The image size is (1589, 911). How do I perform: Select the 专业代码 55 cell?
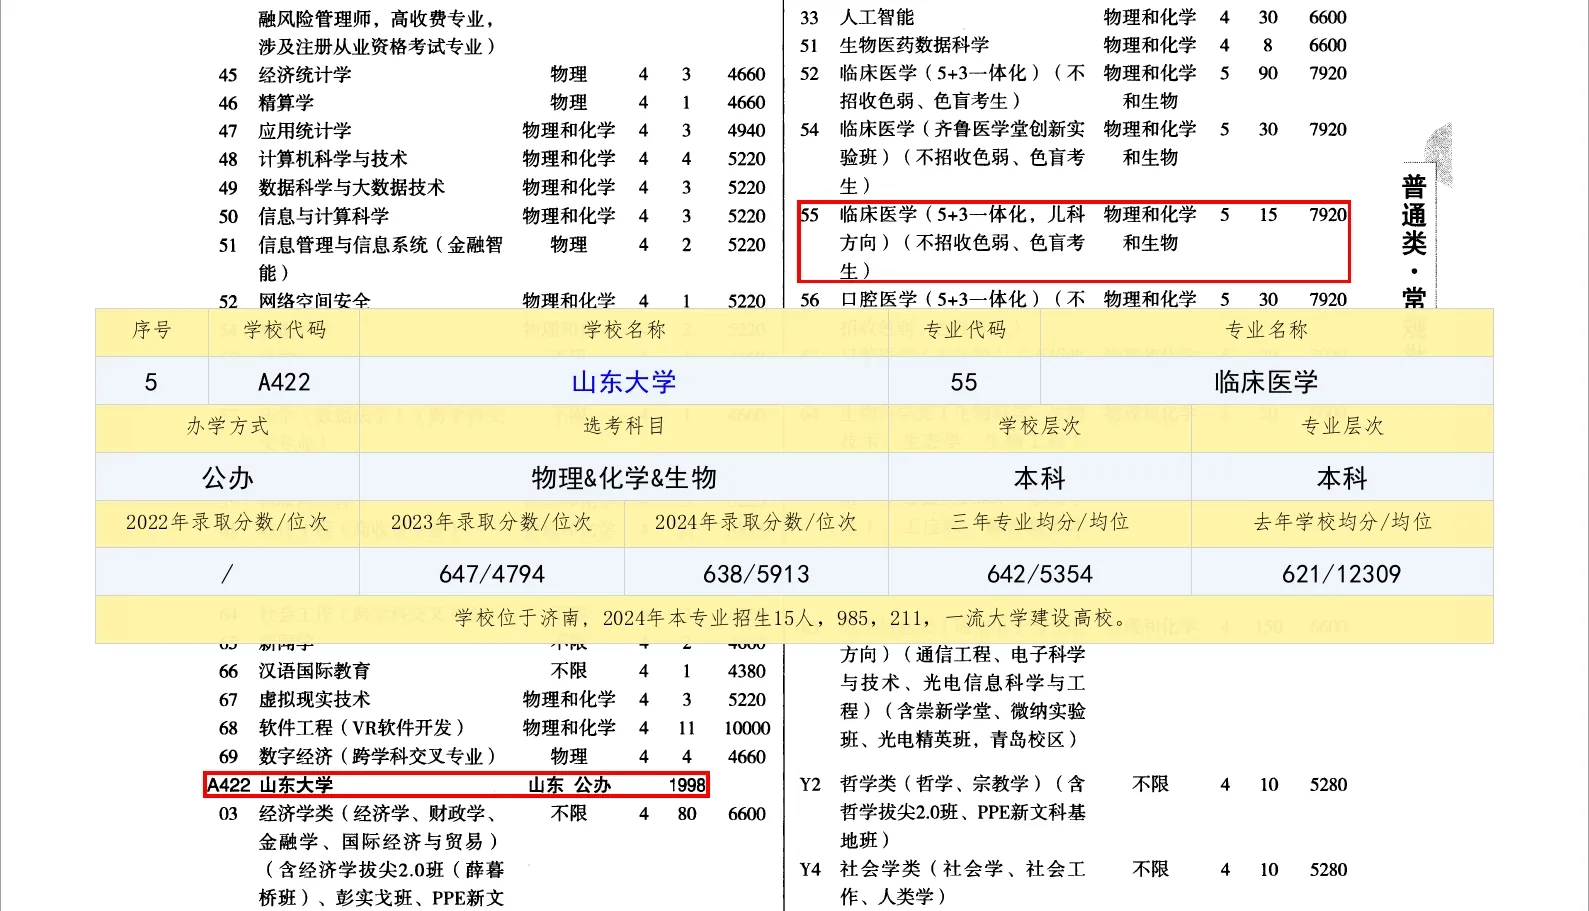pyautogui.click(x=964, y=382)
